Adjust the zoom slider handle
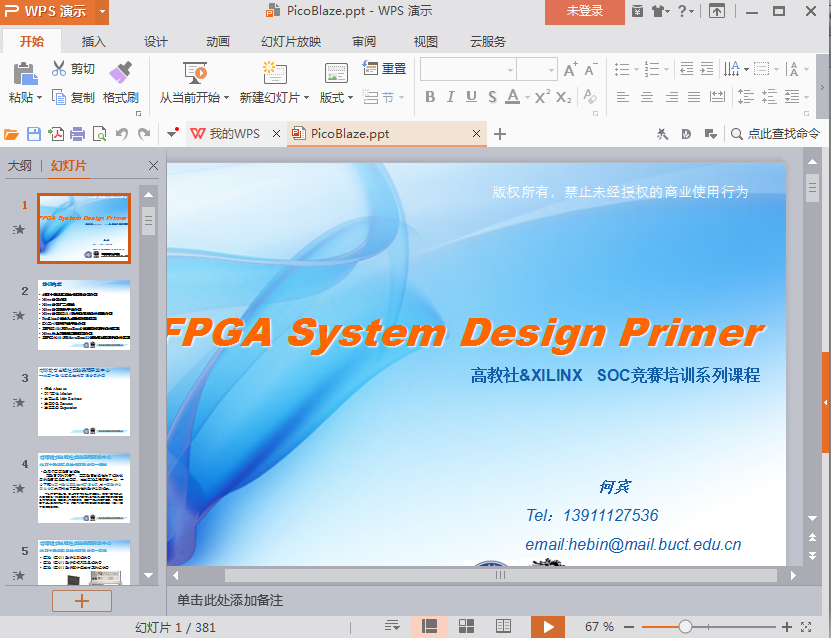This screenshot has width=831, height=638. [685, 627]
